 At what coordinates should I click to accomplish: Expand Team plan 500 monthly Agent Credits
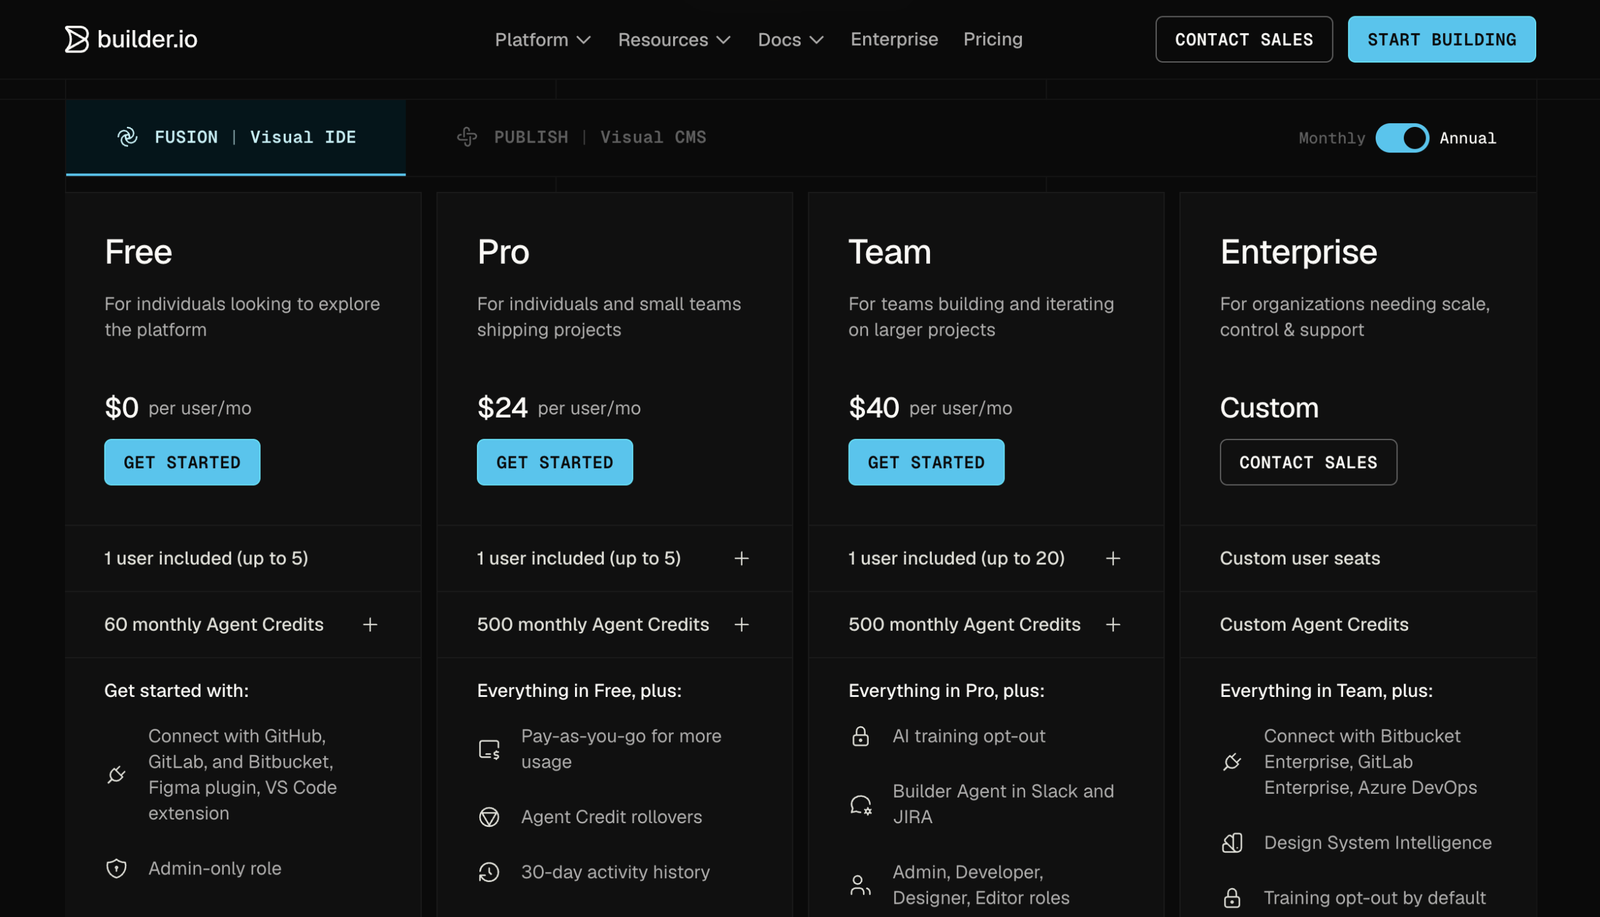(x=1113, y=624)
